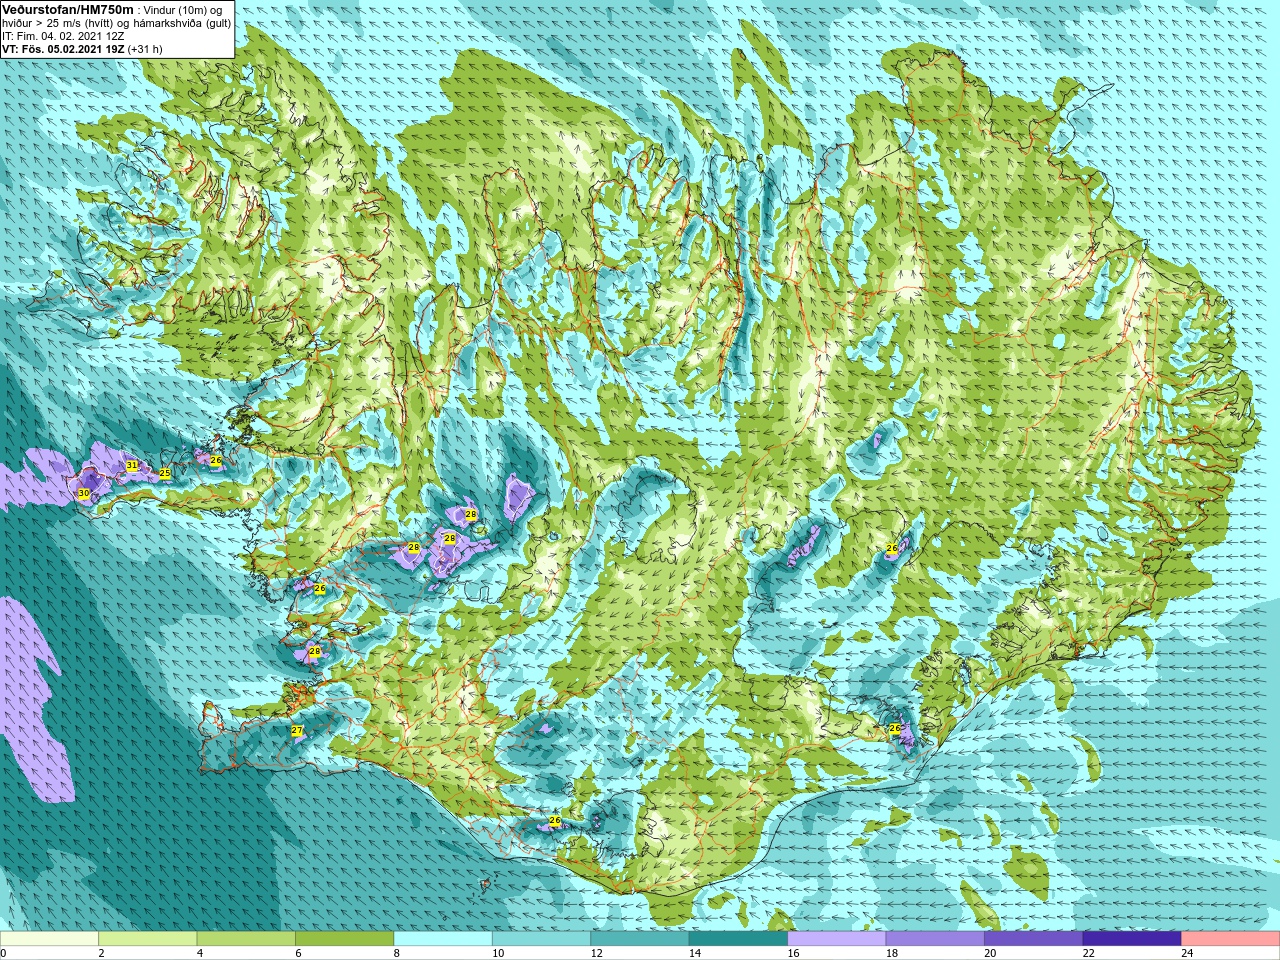The image size is (1280, 960).
Task: Click the 6–8 m/s olive green legend swatch
Action: point(345,939)
